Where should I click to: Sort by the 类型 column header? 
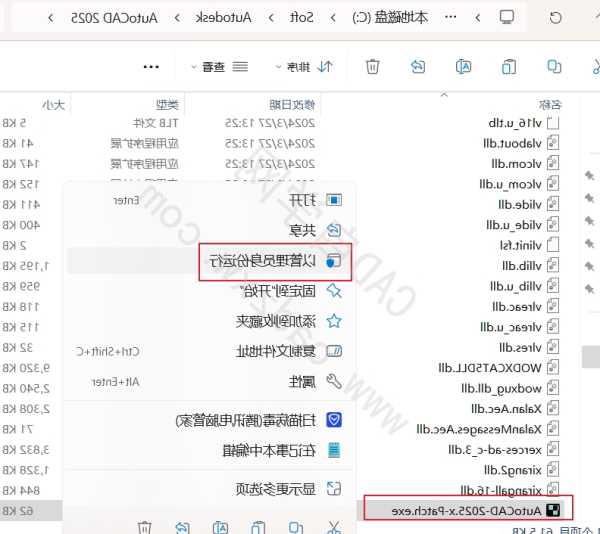(x=167, y=104)
